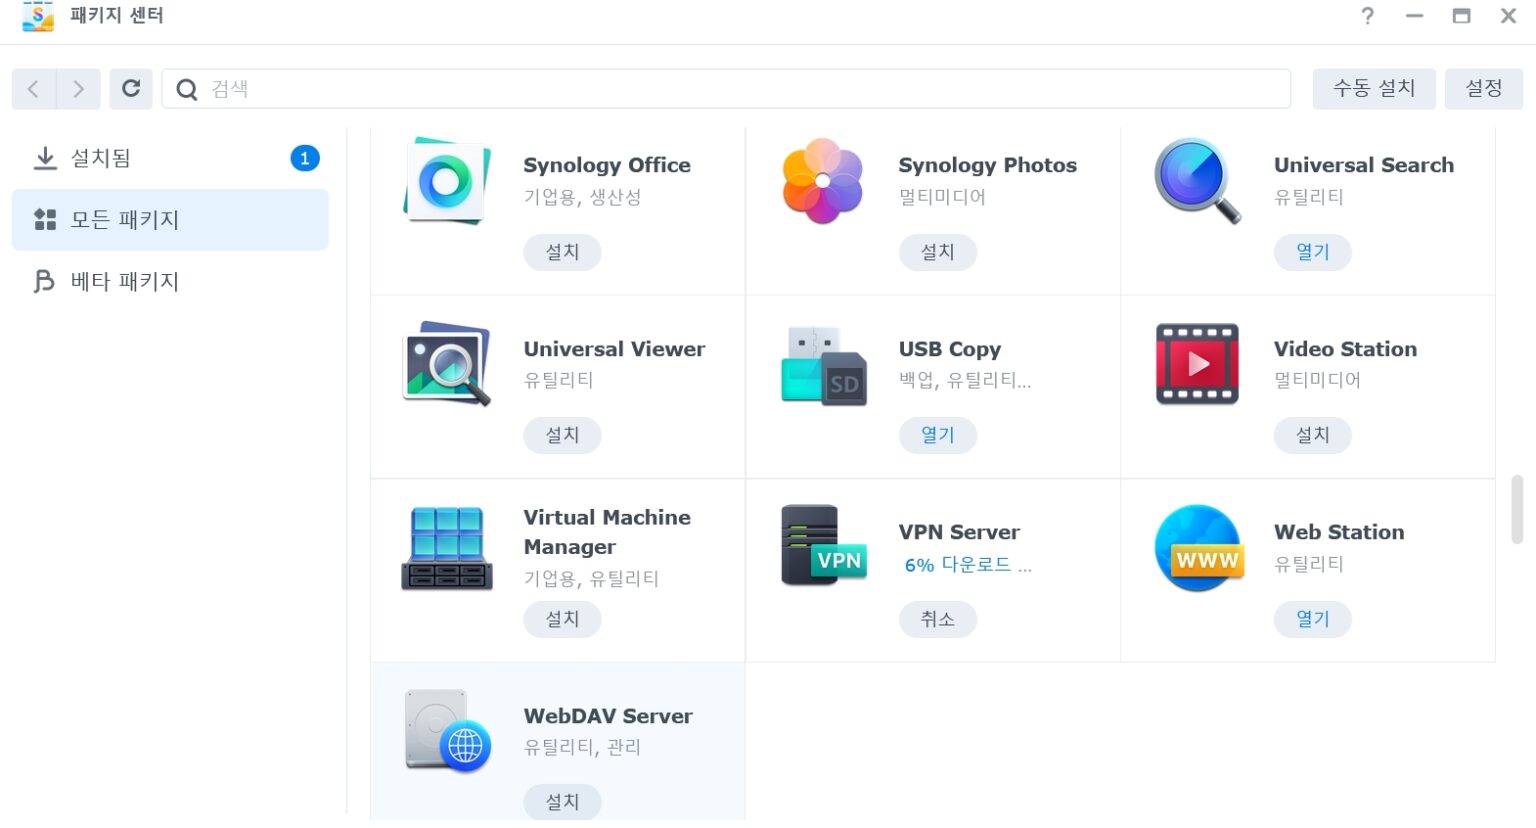This screenshot has width=1536, height=828.
Task: Click the Video Station film icon
Action: tap(1197, 364)
